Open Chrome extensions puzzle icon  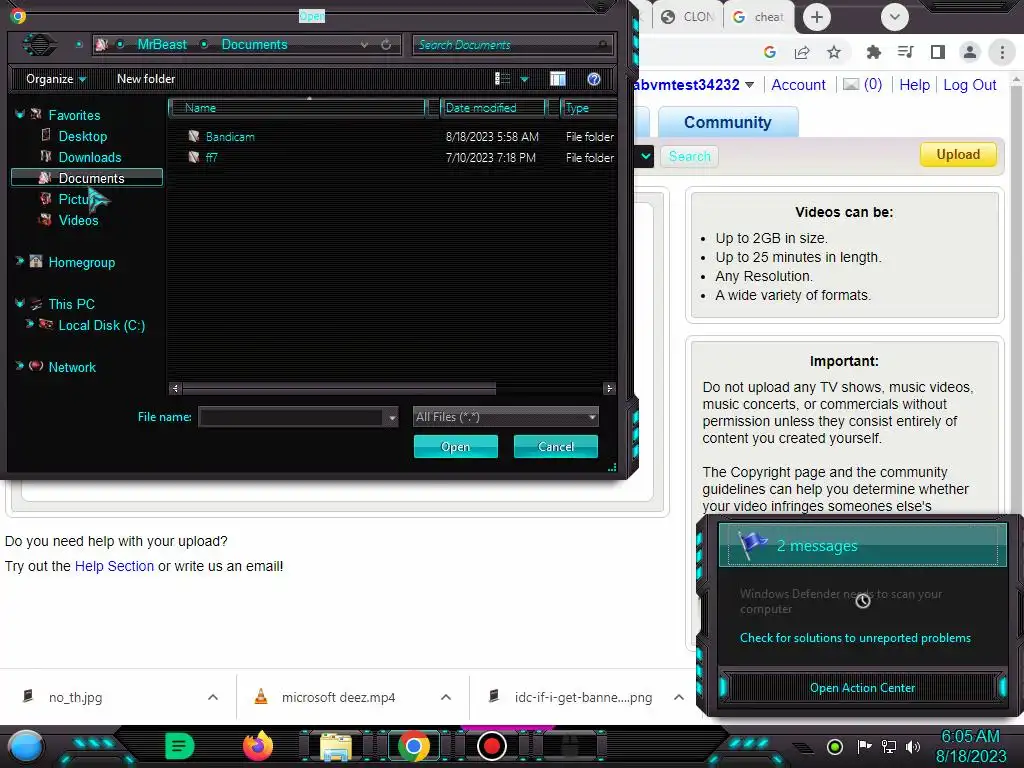click(873, 52)
